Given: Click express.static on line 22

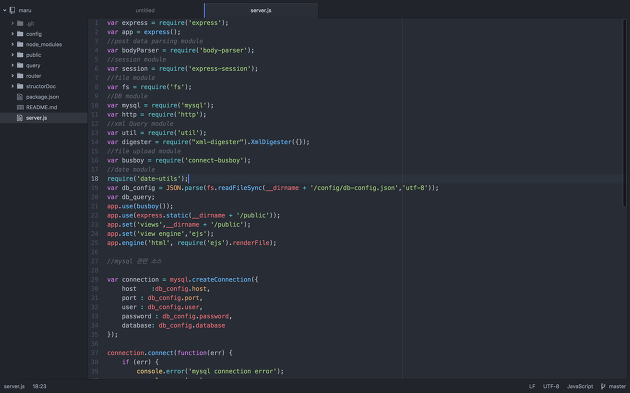Looking at the screenshot, I should (x=162, y=215).
